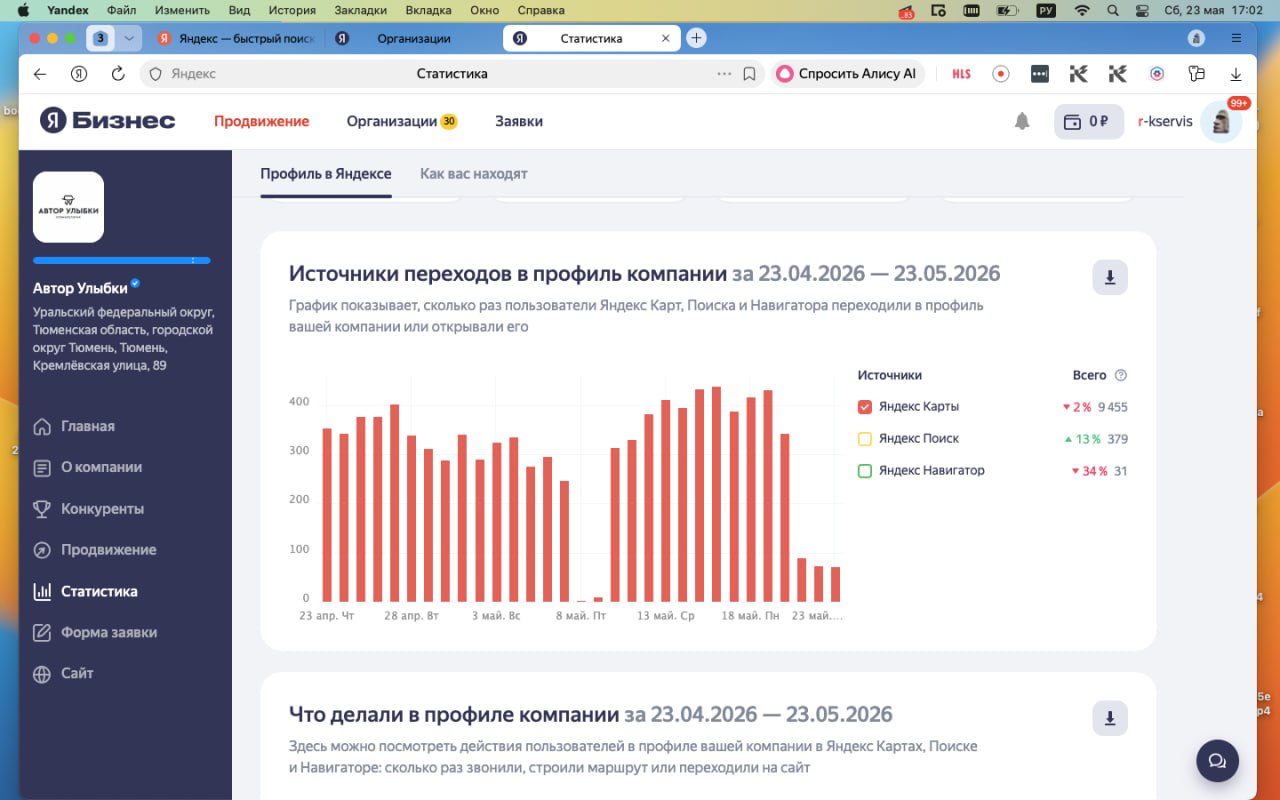Open Продвижение in top navigation
Screen dimensions: 1280x800
point(261,121)
